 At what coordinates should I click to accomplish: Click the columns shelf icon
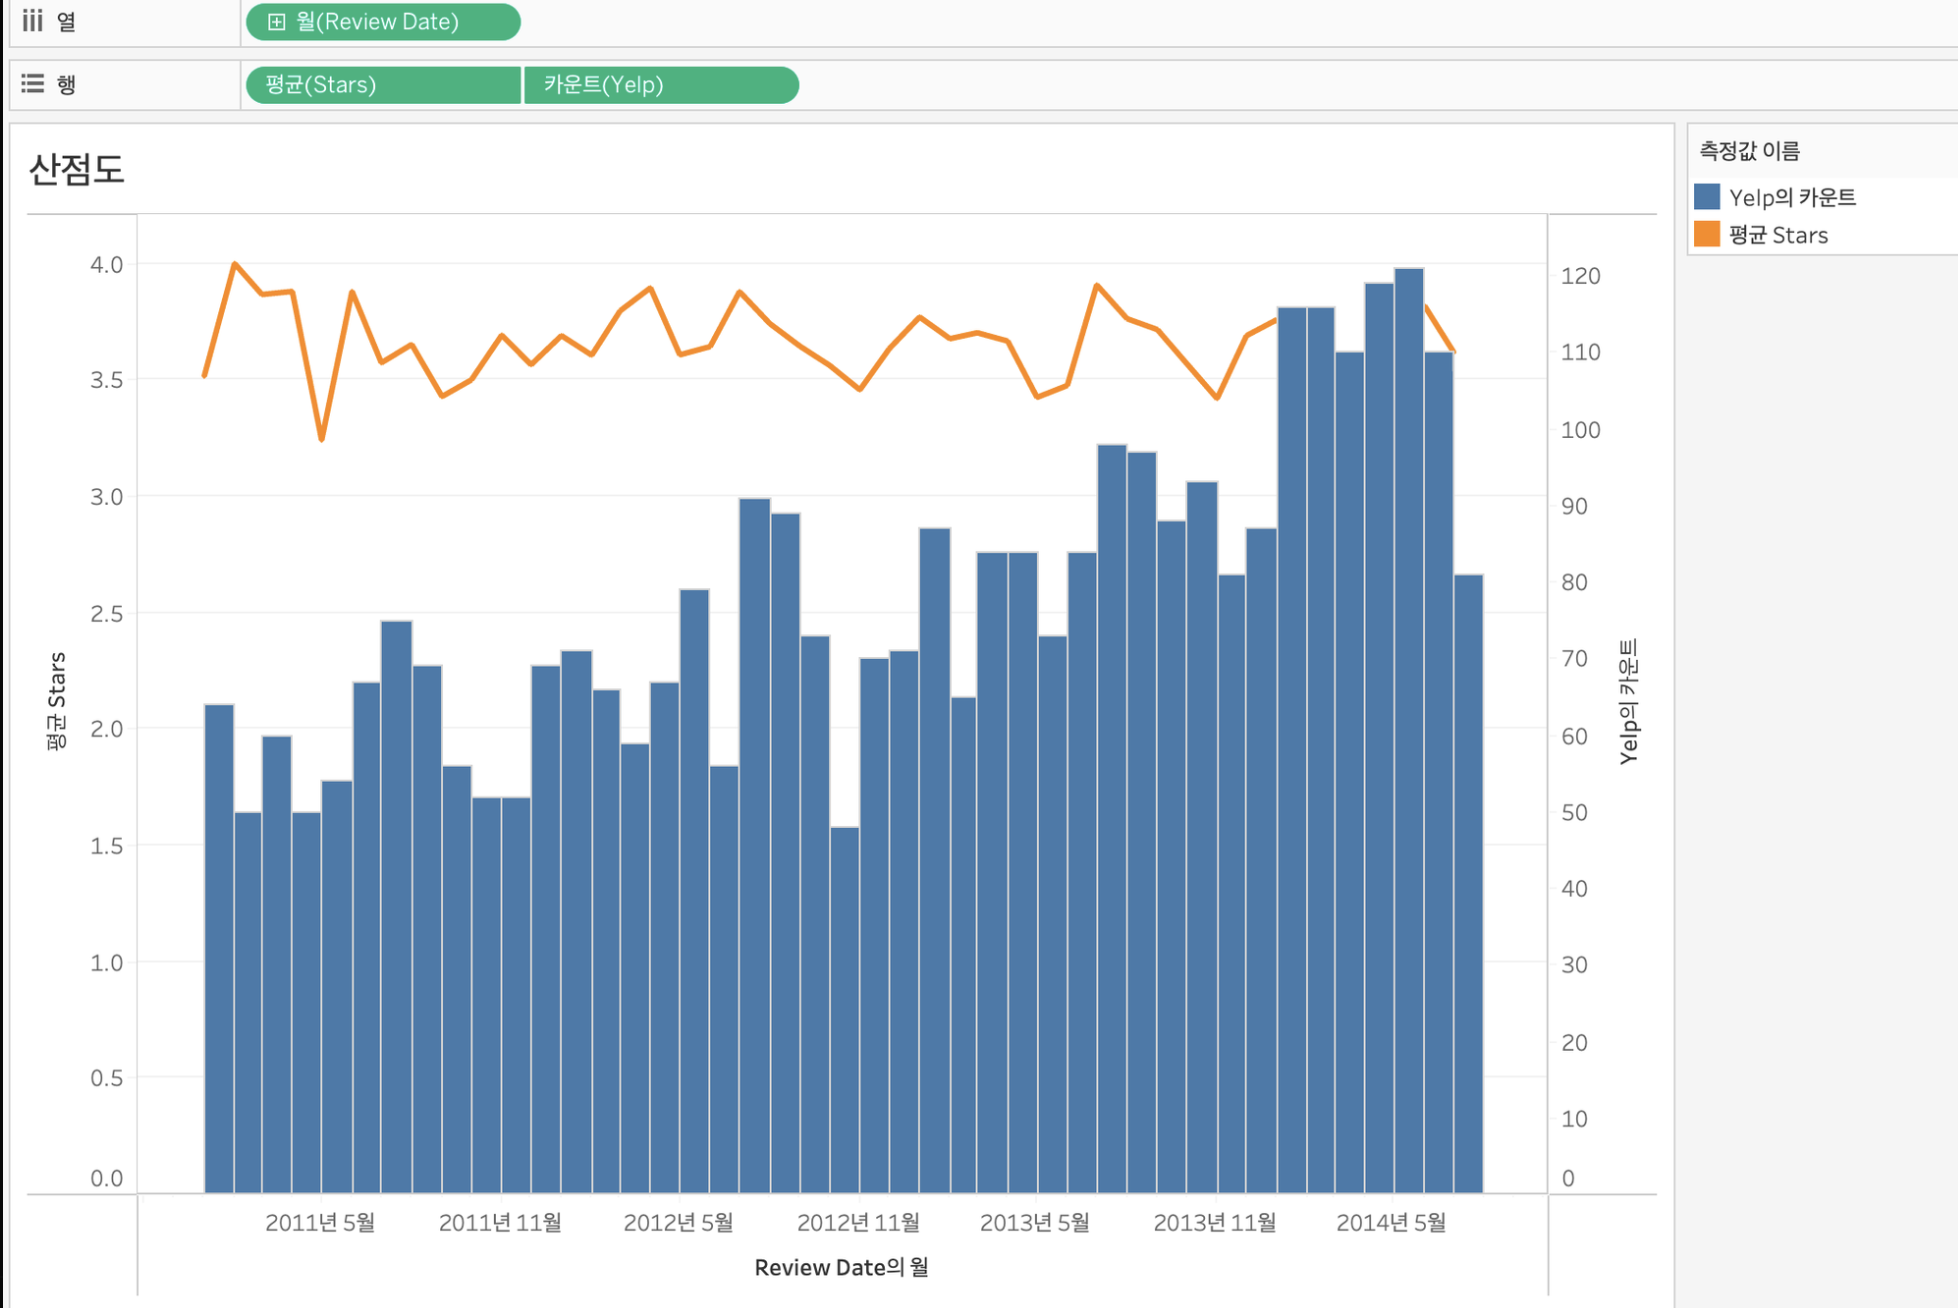coord(33,21)
